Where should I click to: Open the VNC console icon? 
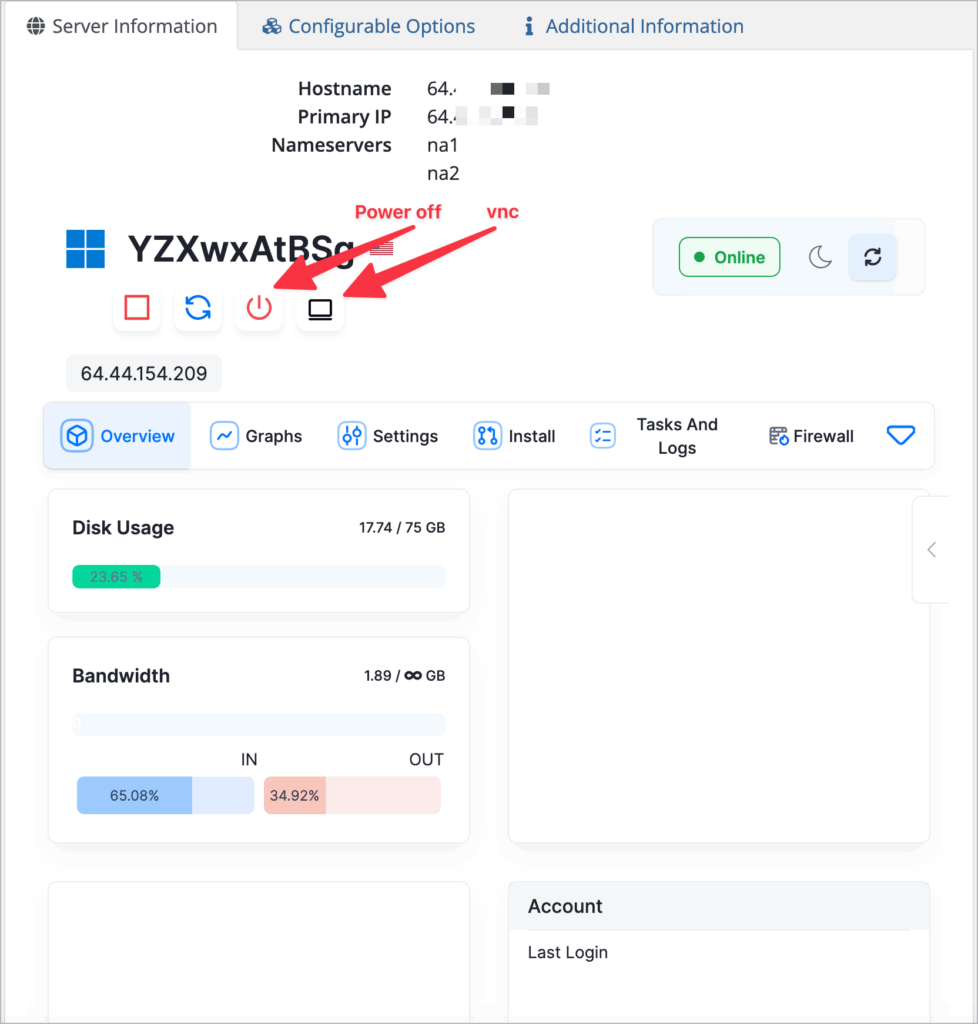coord(320,310)
